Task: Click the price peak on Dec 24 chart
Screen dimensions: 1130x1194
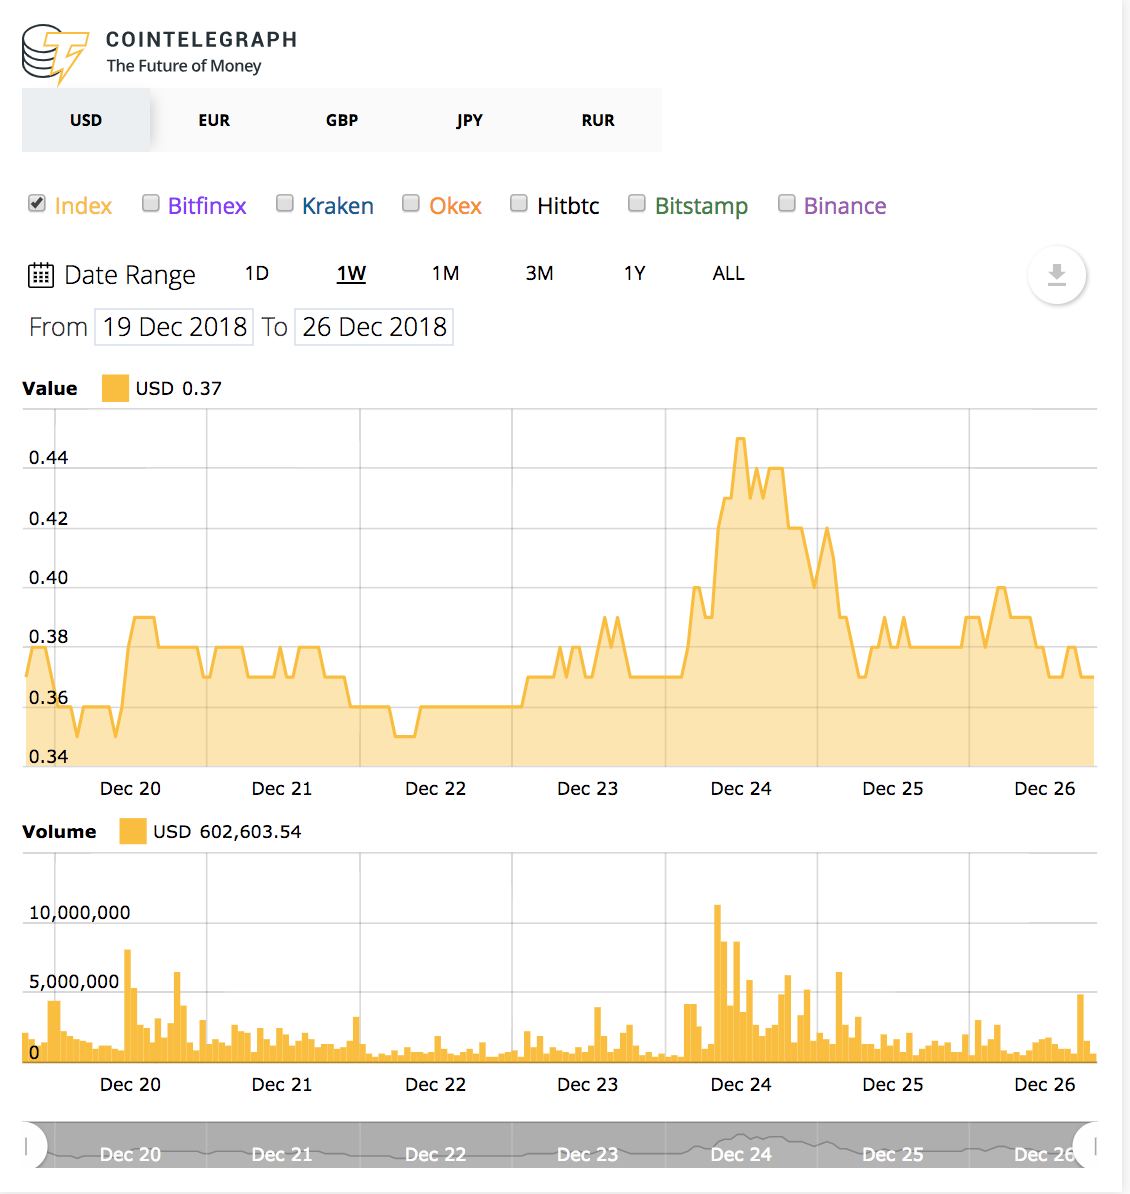Action: [741, 439]
